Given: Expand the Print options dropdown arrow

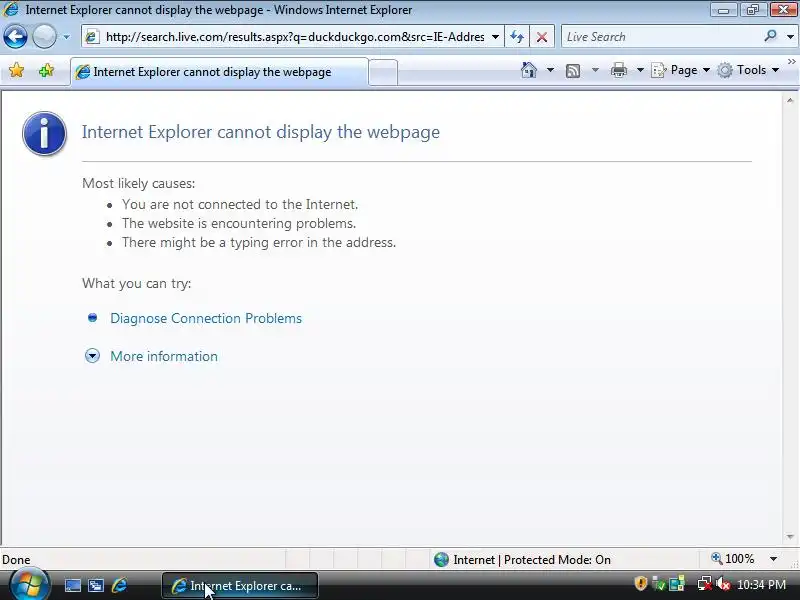Looking at the screenshot, I should pyautogui.click(x=640, y=70).
